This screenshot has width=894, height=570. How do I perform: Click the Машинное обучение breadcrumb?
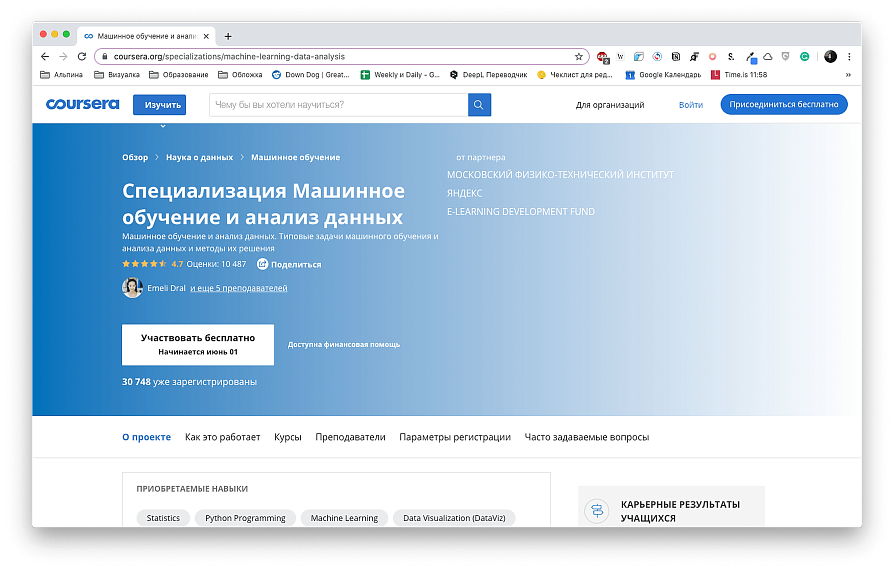[295, 157]
